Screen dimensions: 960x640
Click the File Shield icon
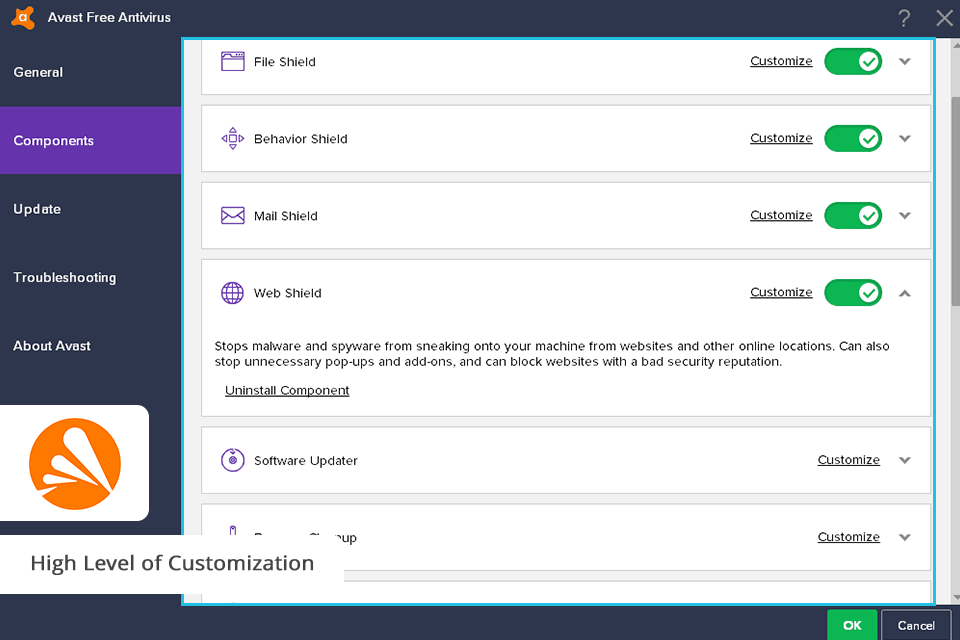(x=233, y=61)
